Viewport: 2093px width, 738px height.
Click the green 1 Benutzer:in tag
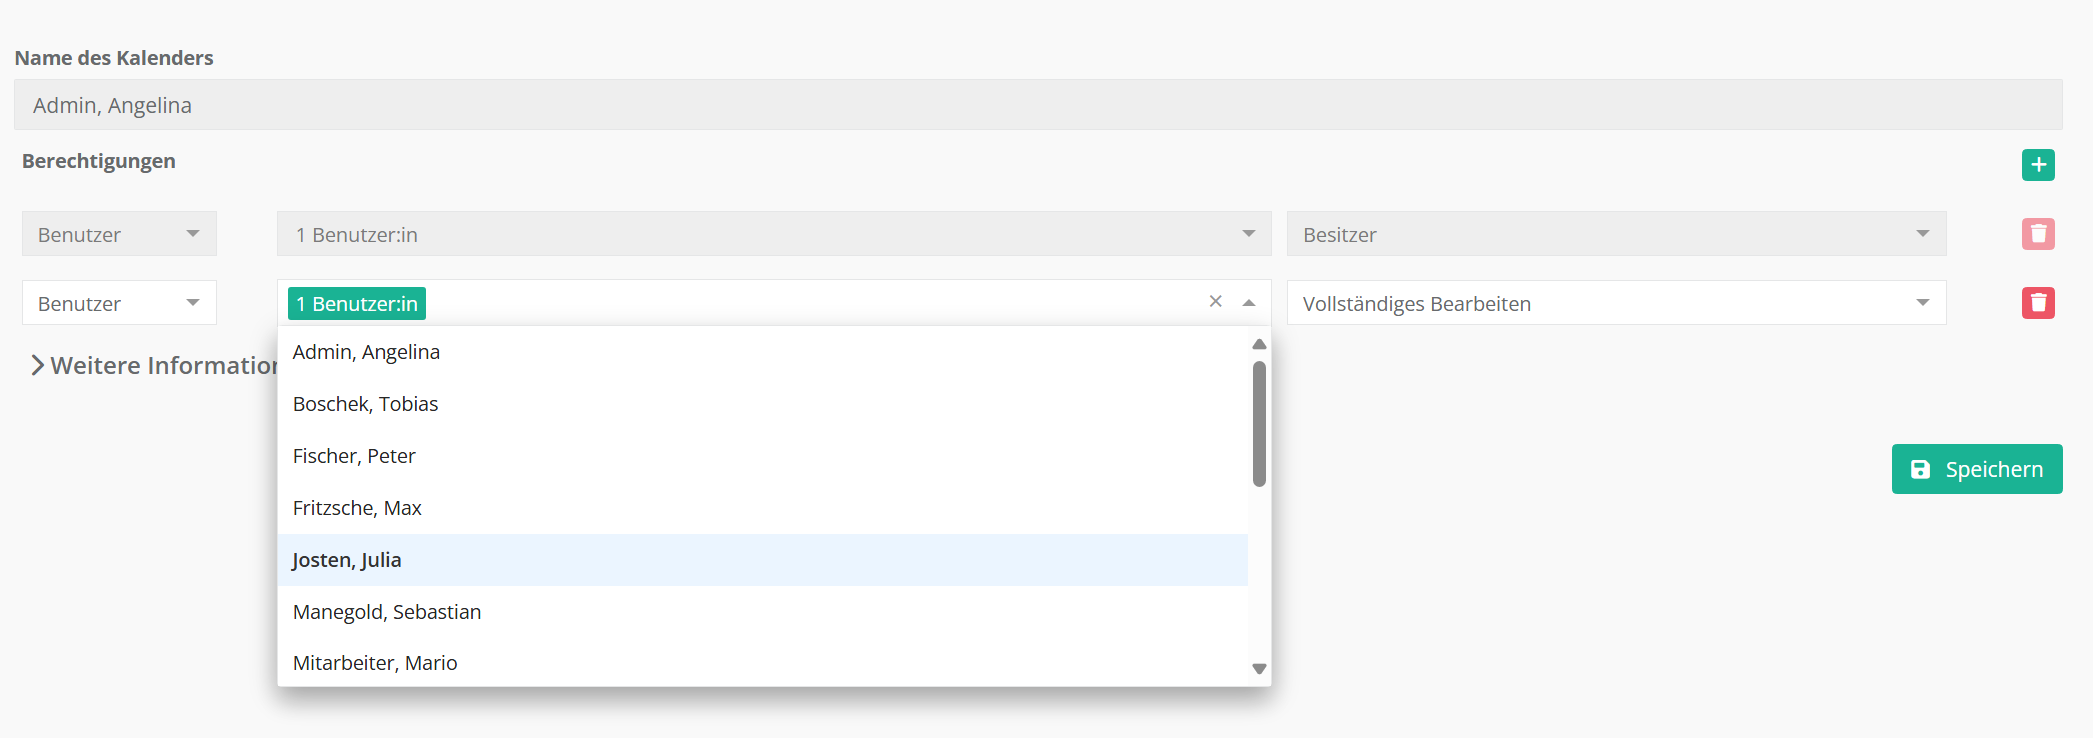tap(357, 304)
